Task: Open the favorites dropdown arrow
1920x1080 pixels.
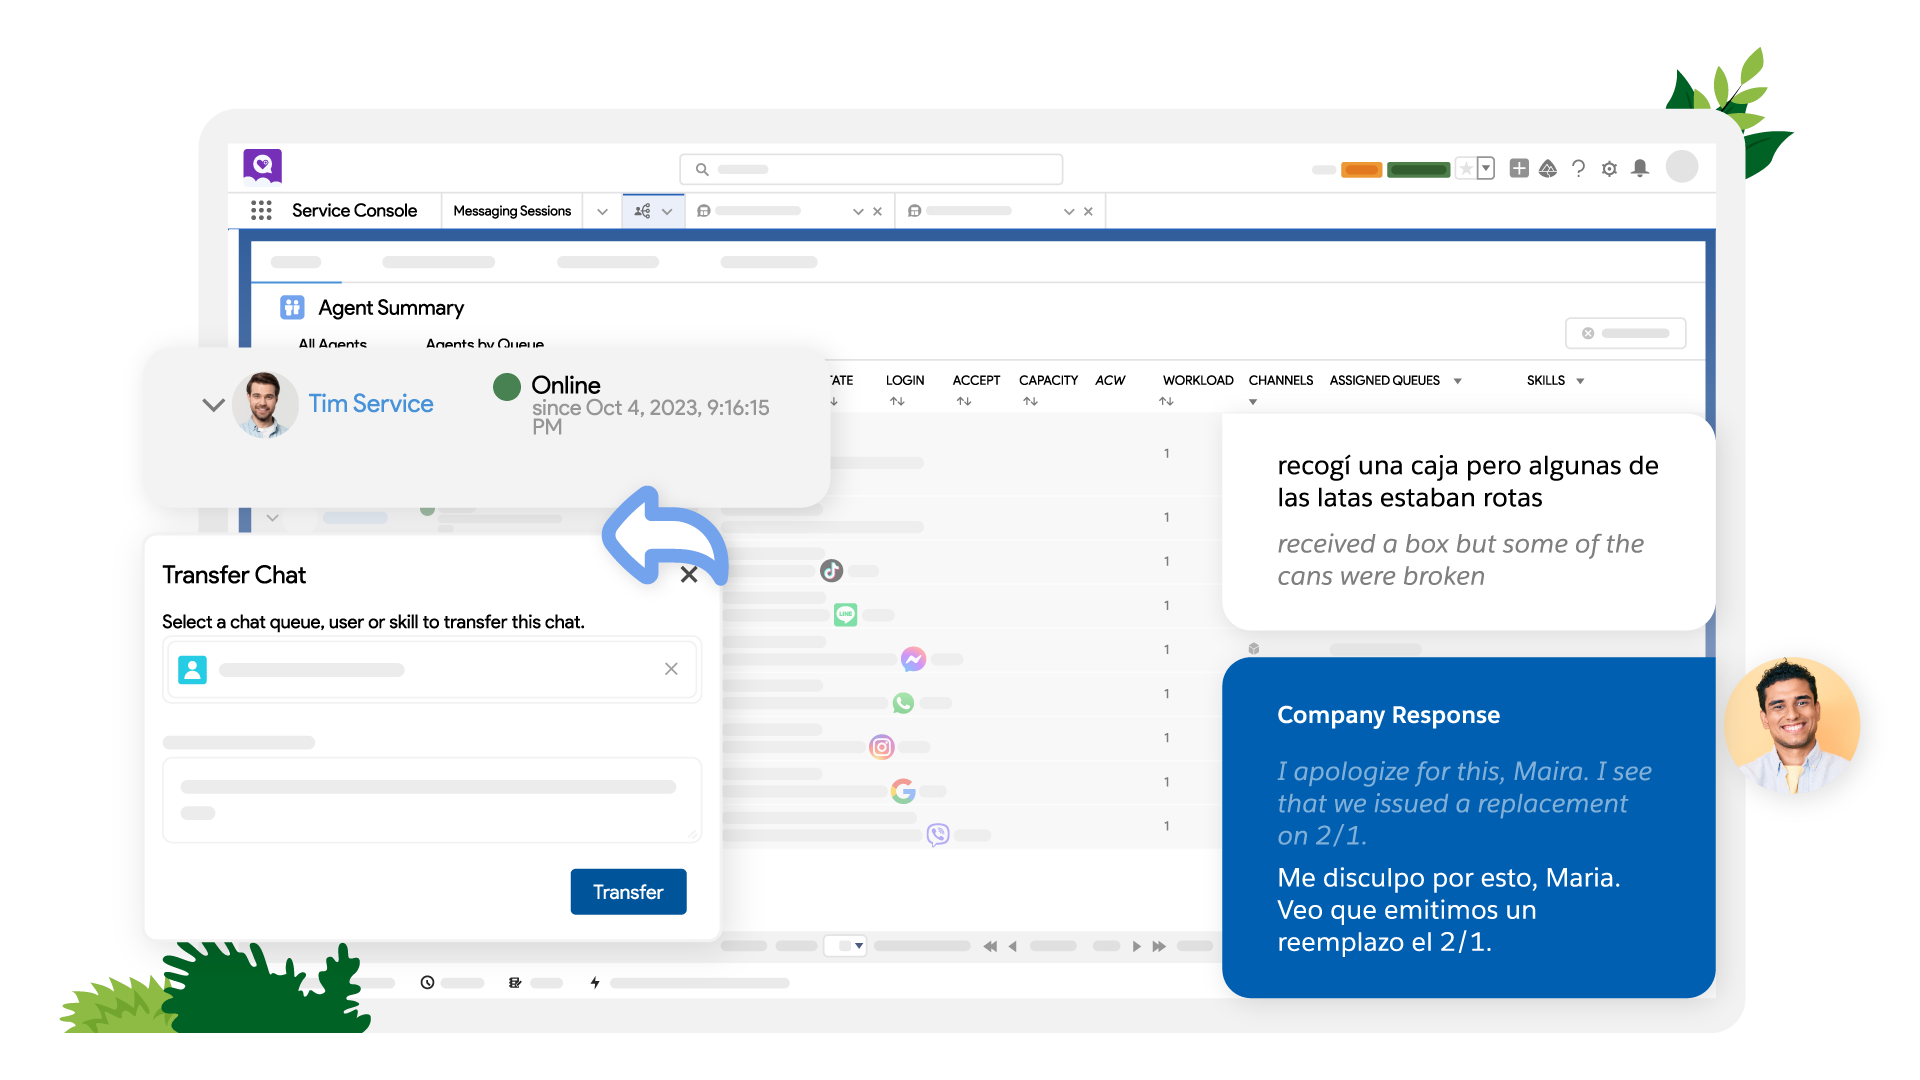Action: tap(1486, 168)
